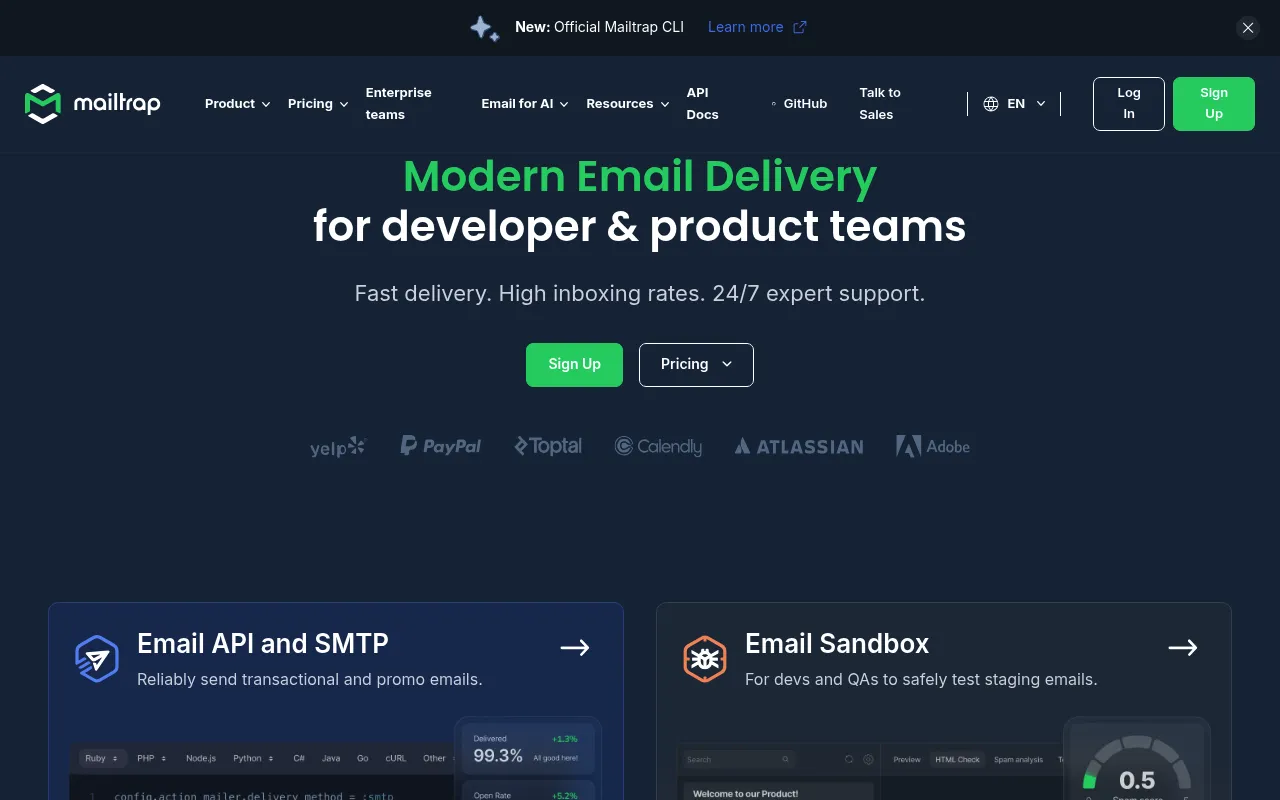Screen dimensions: 1280x800
Task: Click the green Sign Up button under headline
Action: 574,365
